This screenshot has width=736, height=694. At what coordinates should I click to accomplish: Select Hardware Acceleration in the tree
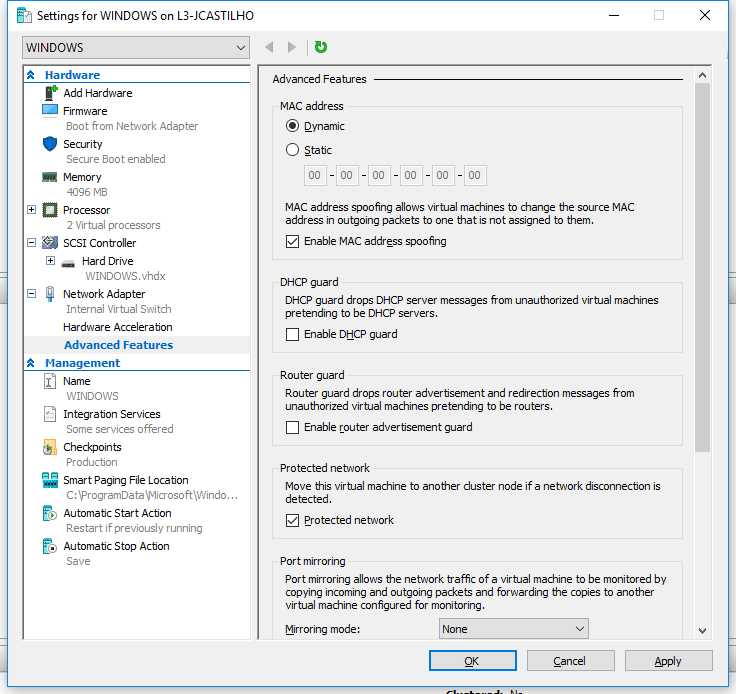118,327
